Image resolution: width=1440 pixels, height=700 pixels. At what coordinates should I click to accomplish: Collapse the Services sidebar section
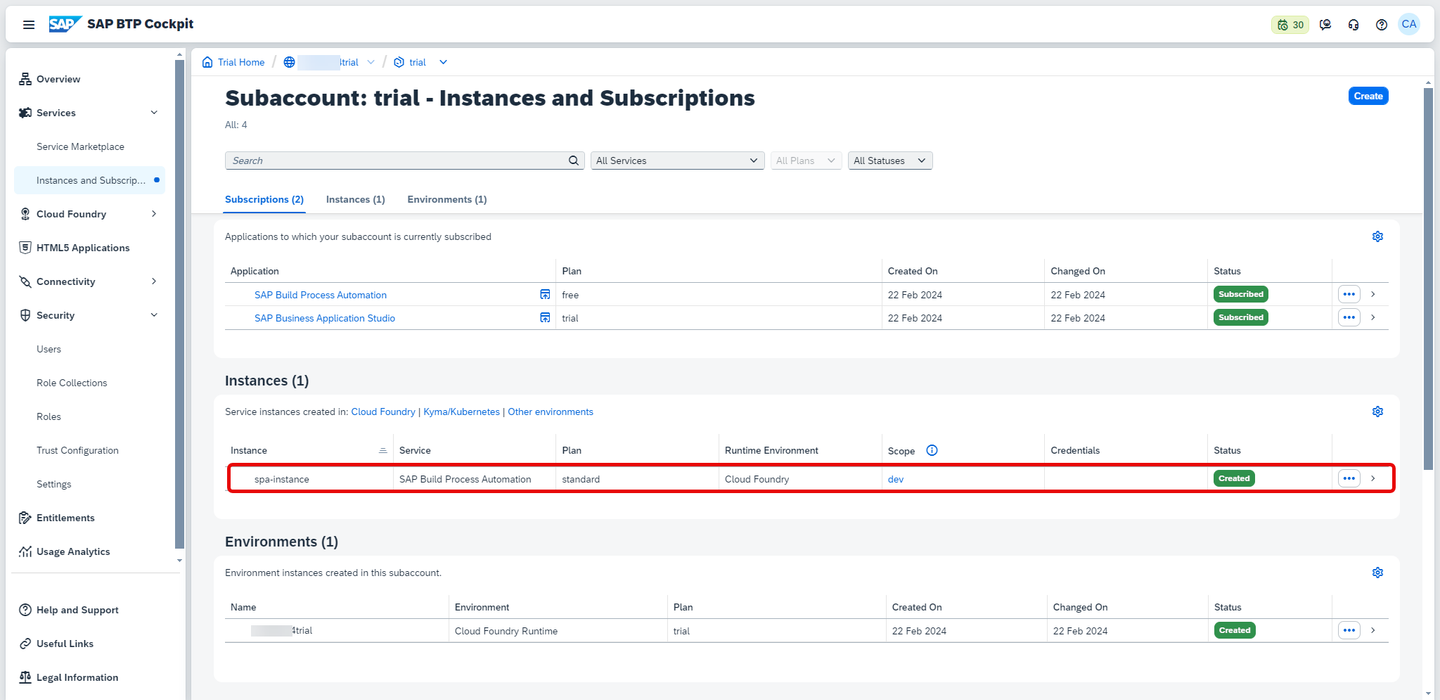pos(154,113)
